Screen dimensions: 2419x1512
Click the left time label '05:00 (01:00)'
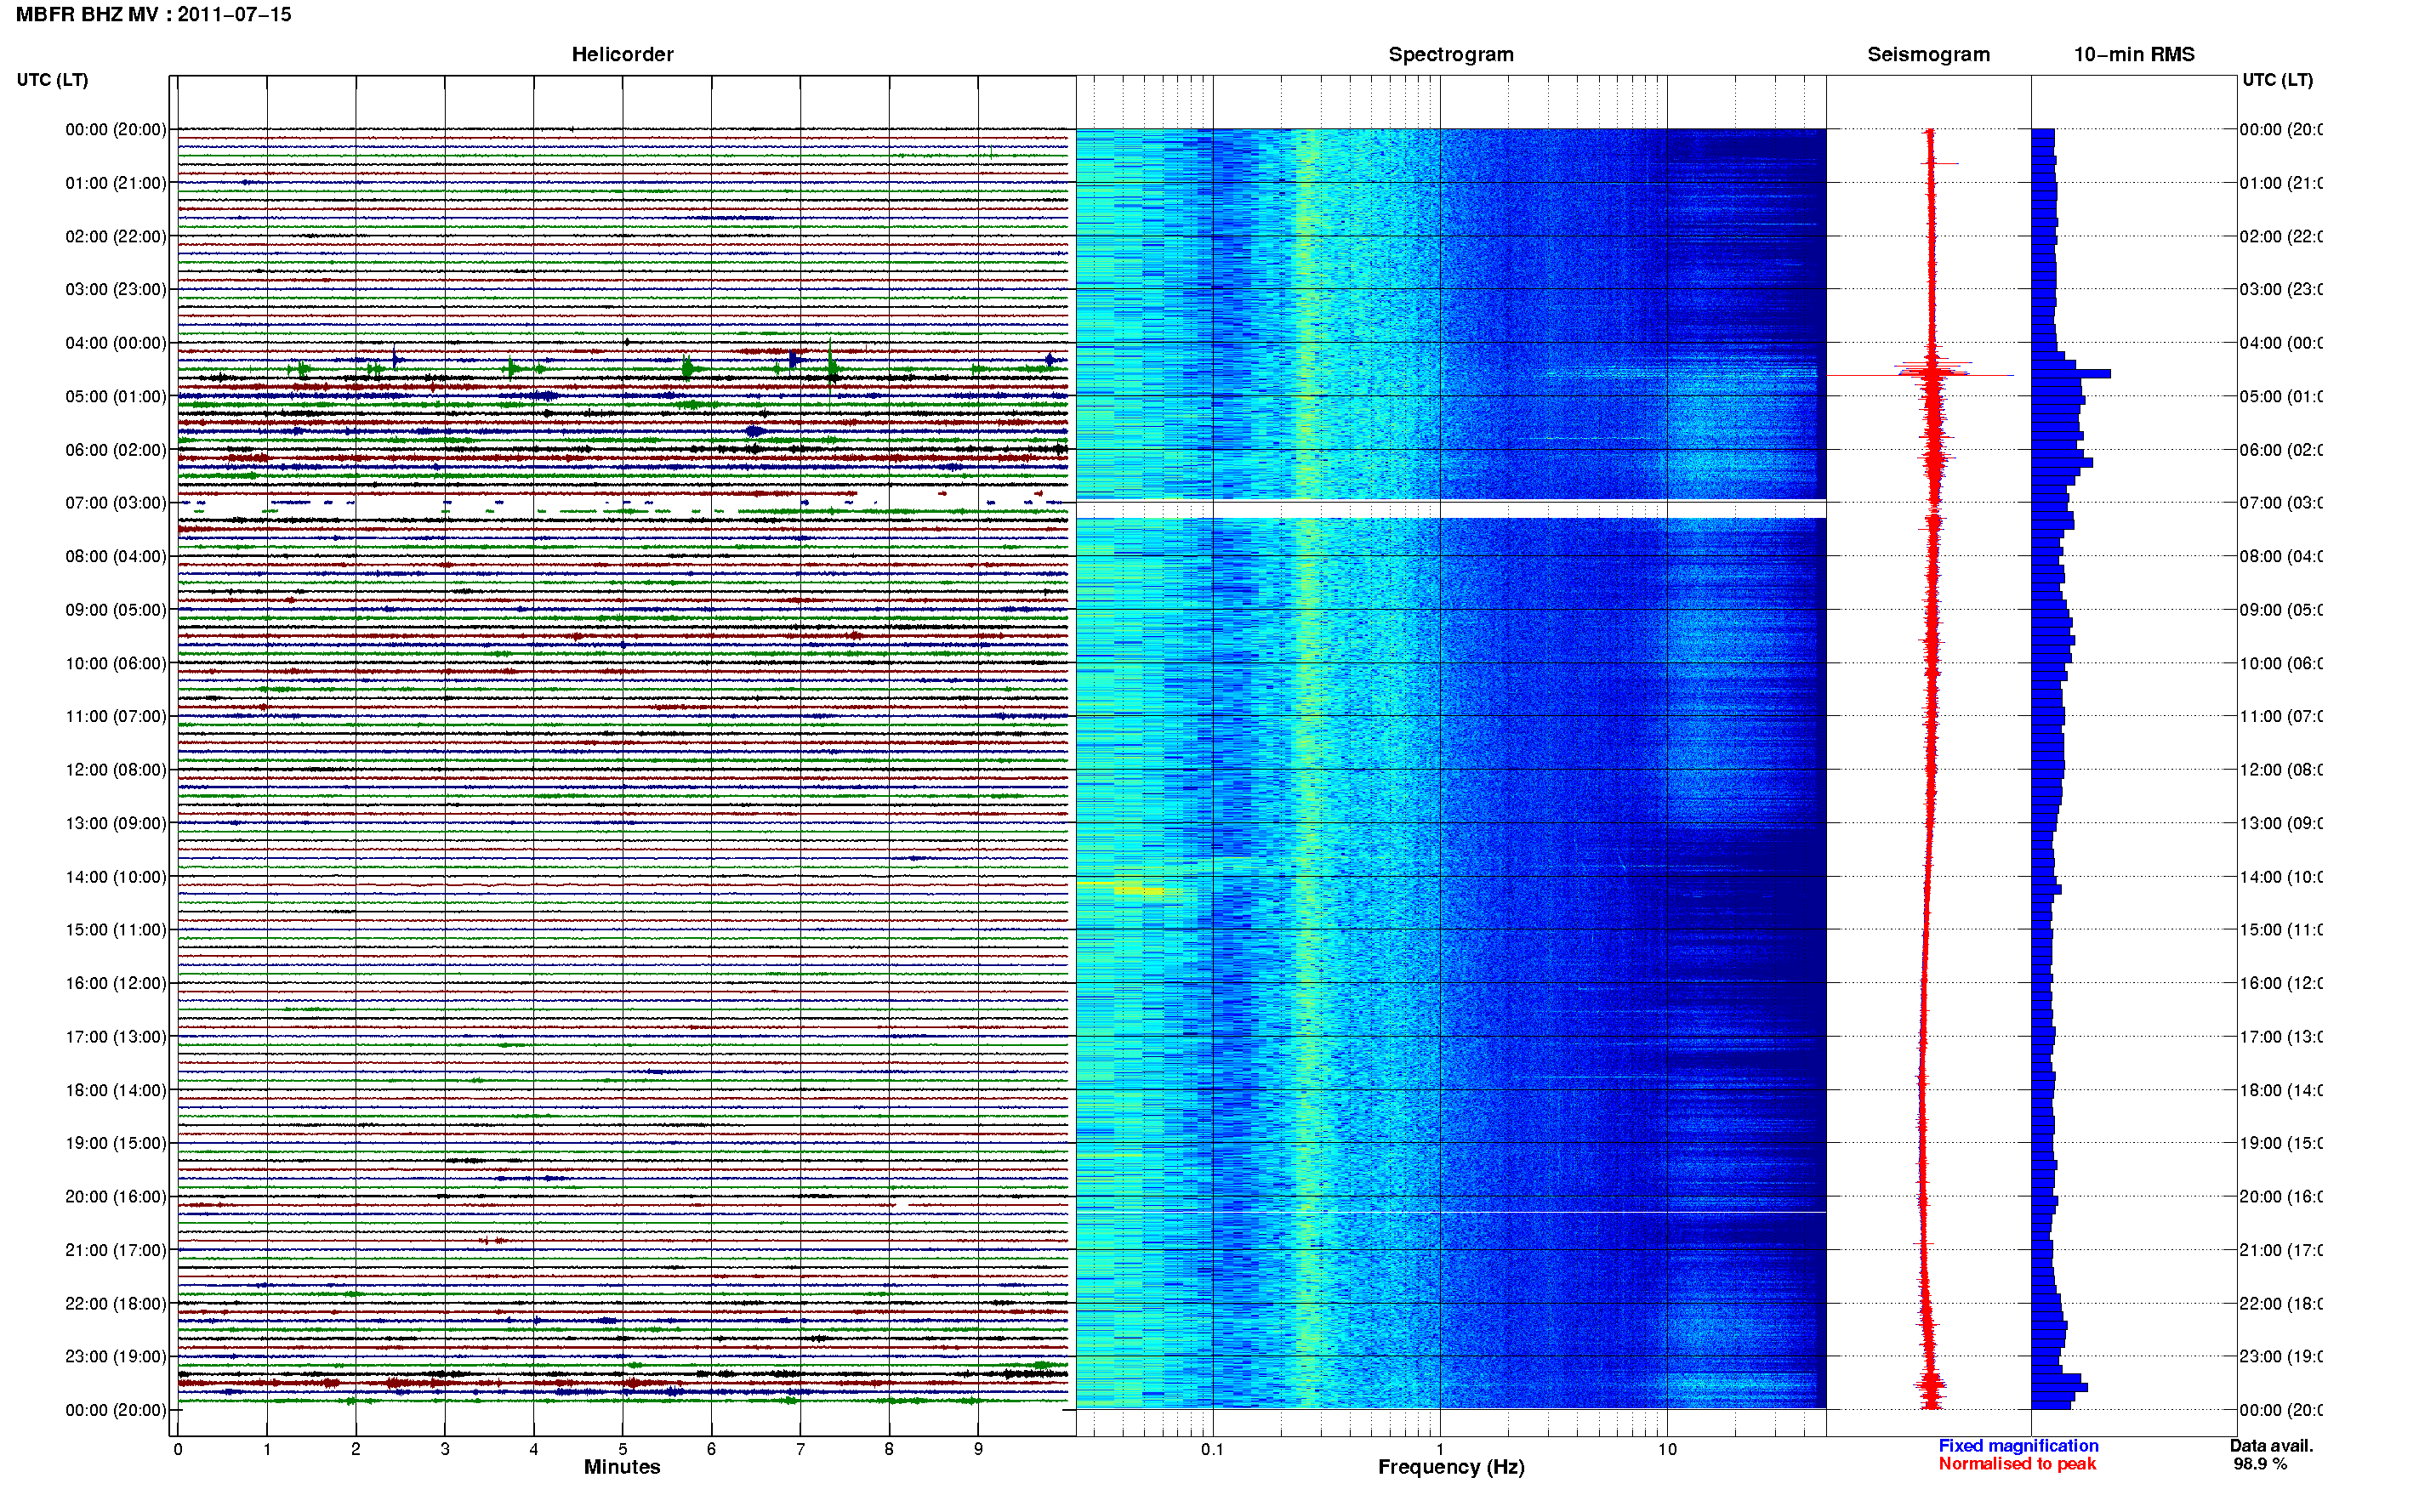(116, 396)
